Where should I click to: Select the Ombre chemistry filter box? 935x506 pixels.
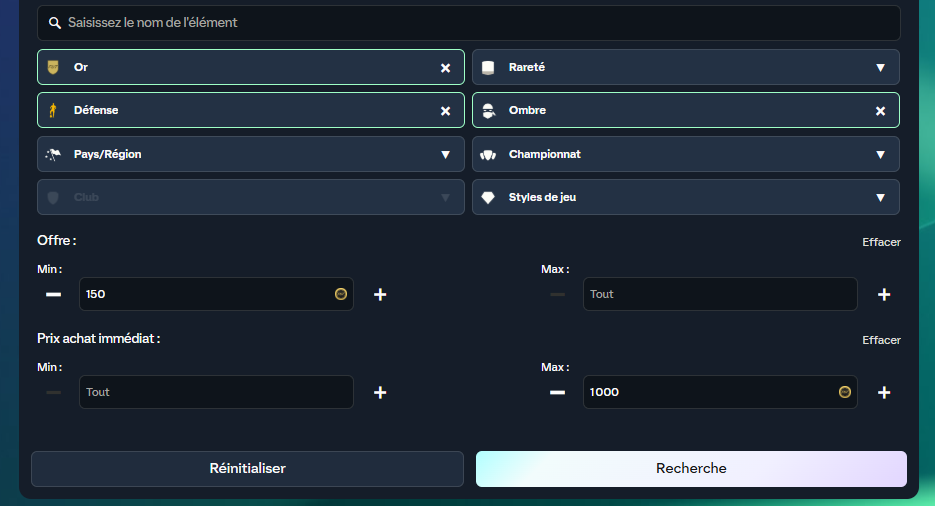point(686,110)
